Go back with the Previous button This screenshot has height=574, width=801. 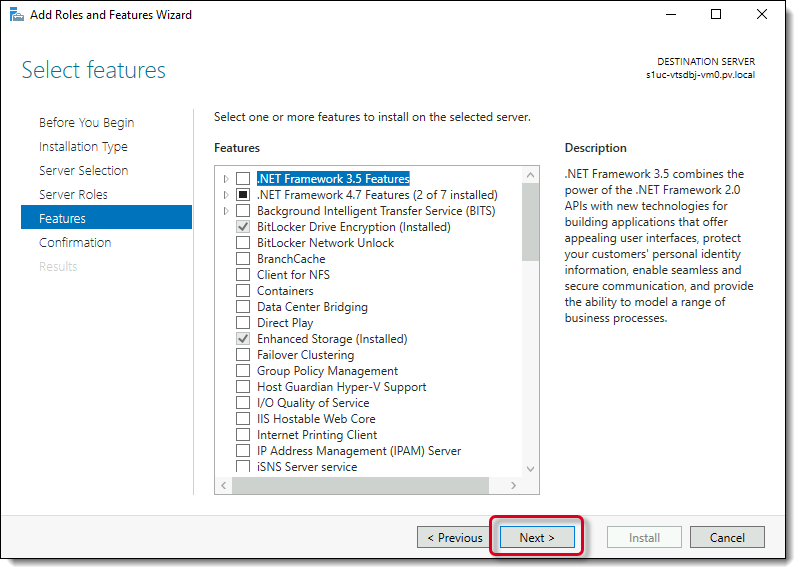[x=454, y=538]
